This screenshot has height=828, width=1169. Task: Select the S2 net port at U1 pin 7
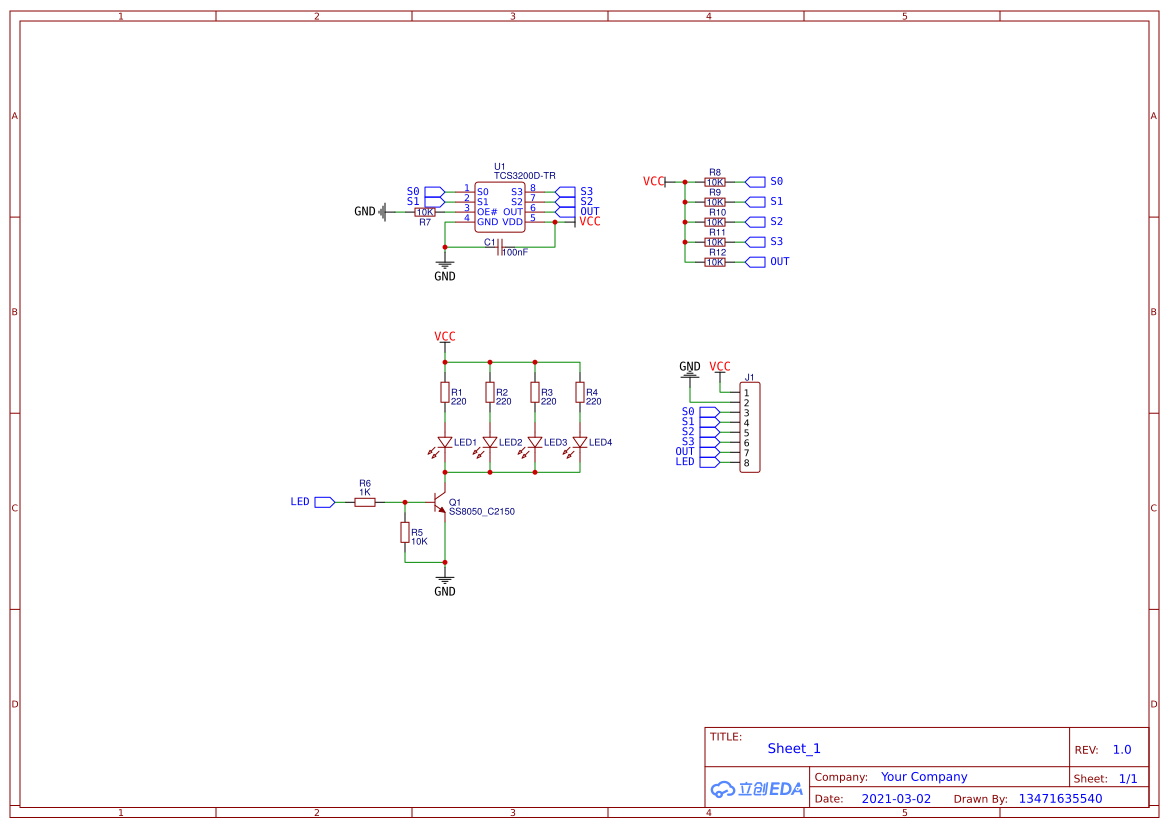click(x=566, y=202)
